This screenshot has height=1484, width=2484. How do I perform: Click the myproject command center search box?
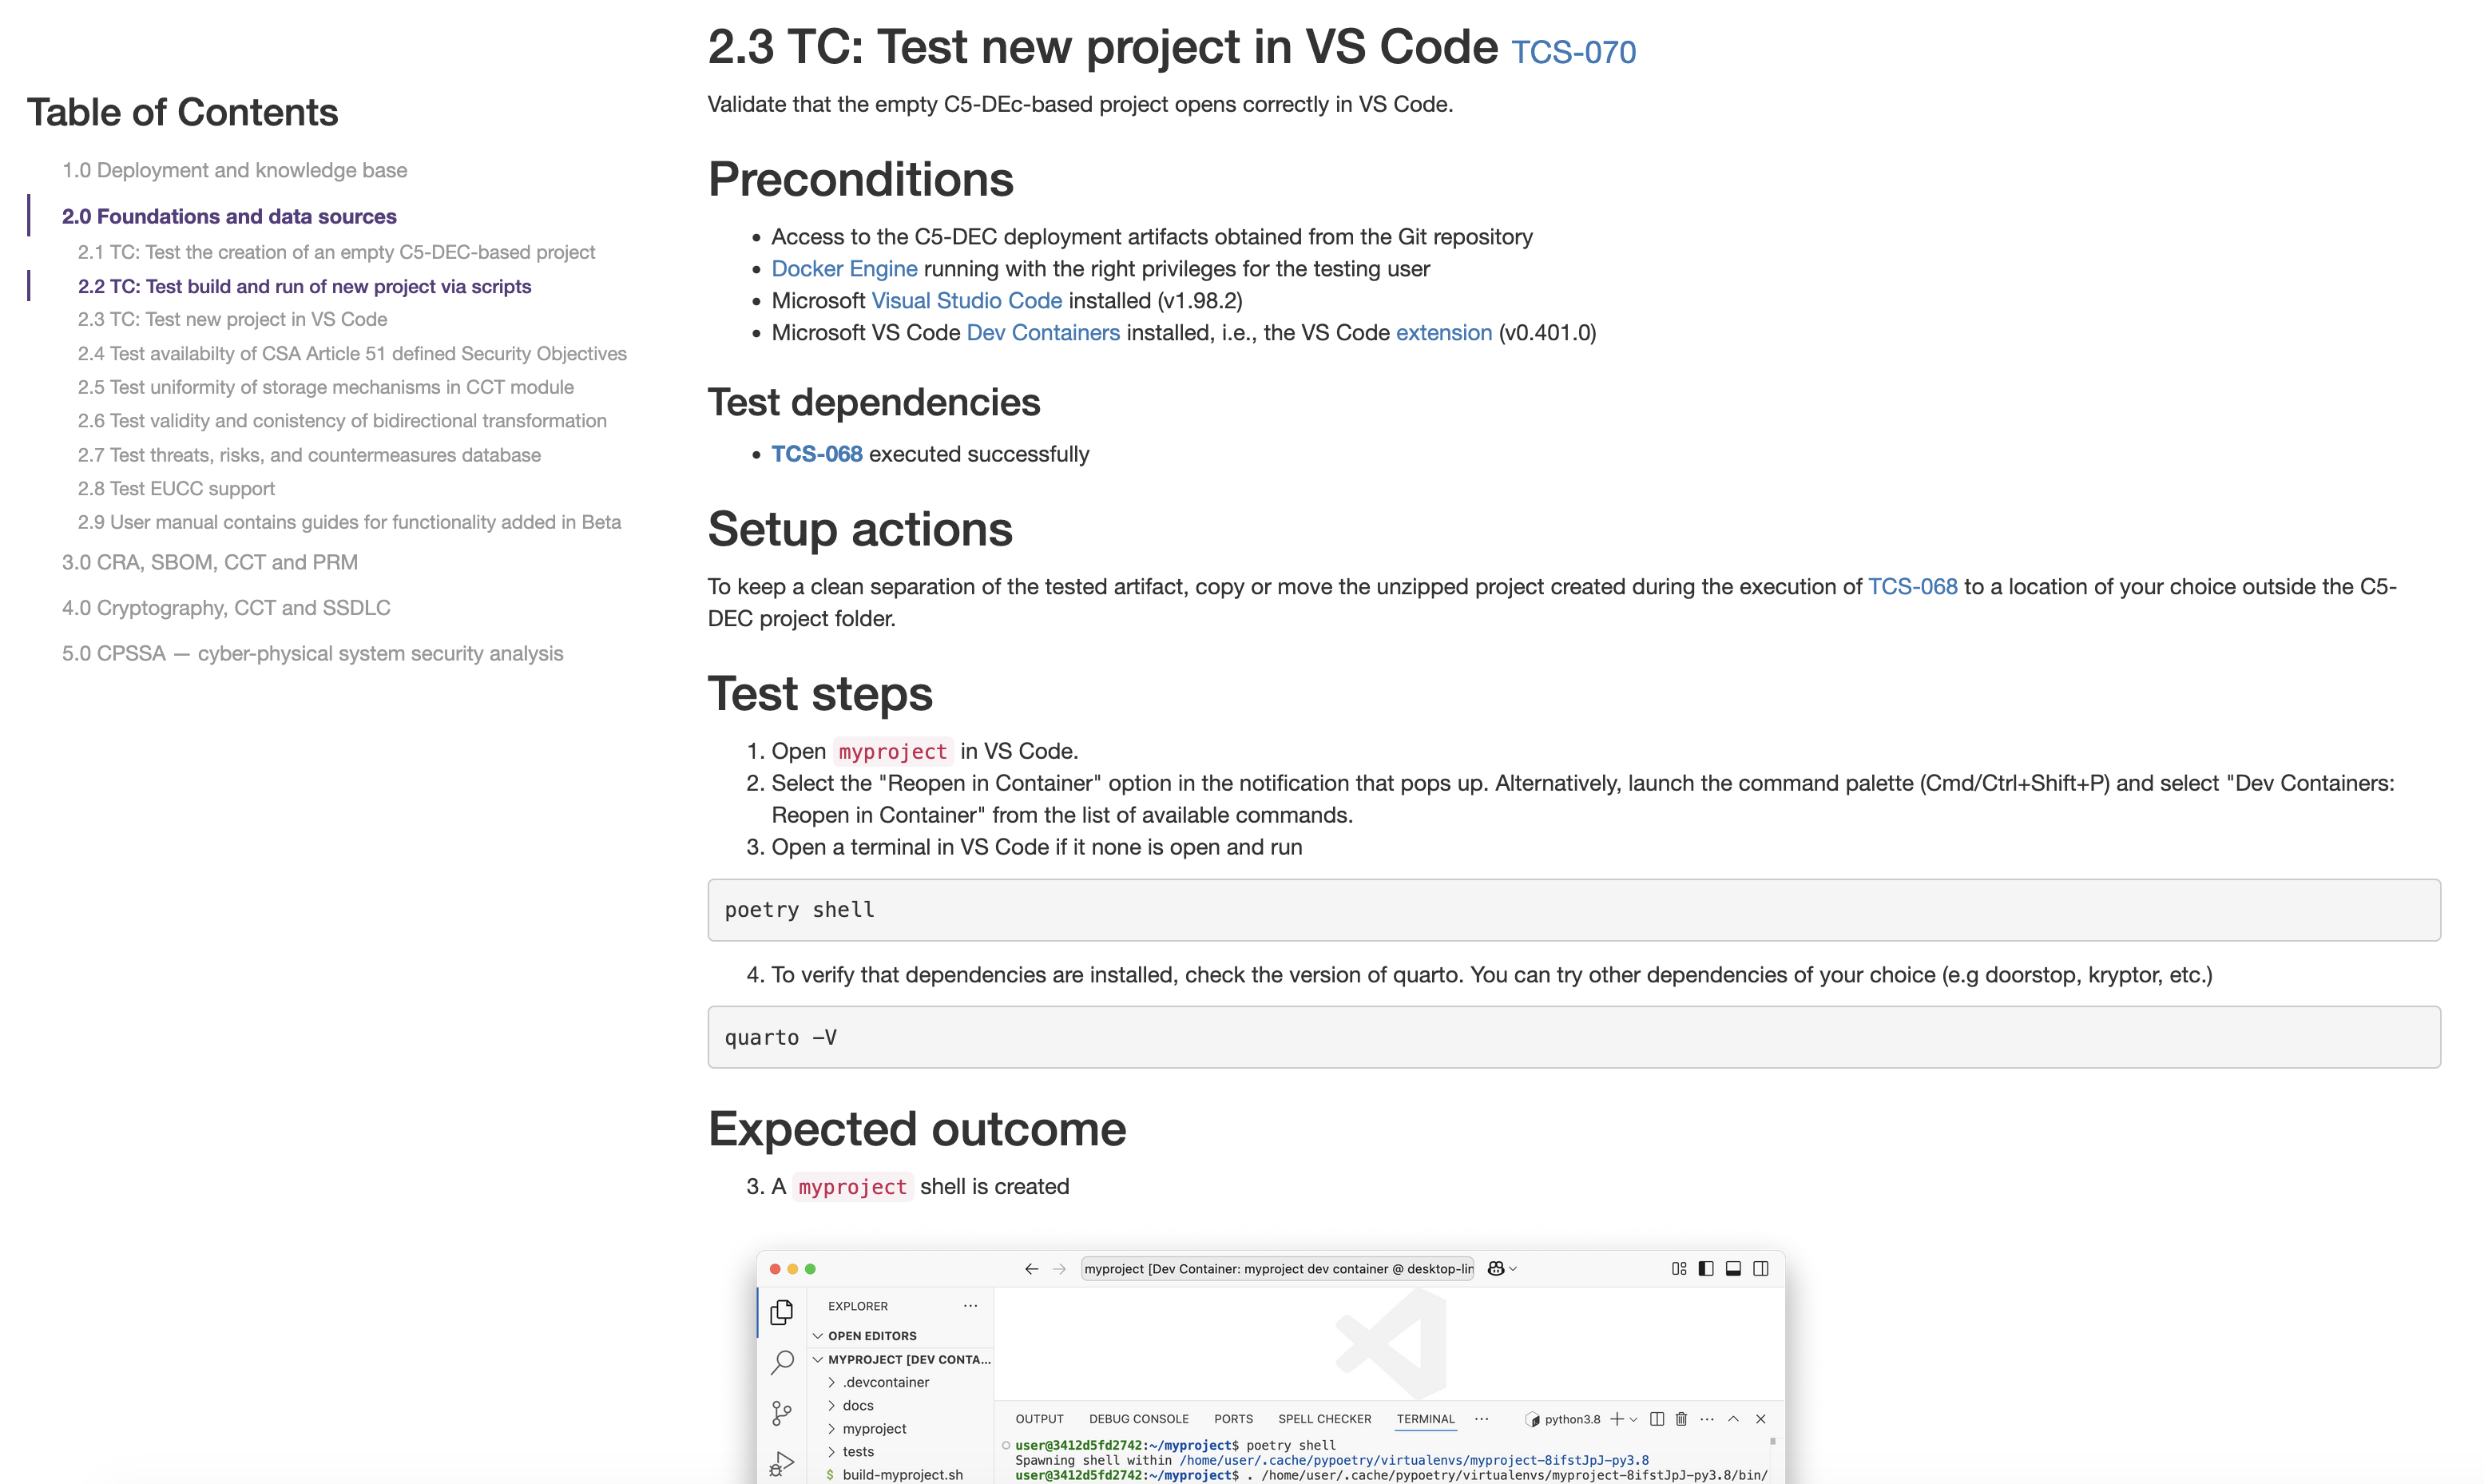pyautogui.click(x=1277, y=1269)
